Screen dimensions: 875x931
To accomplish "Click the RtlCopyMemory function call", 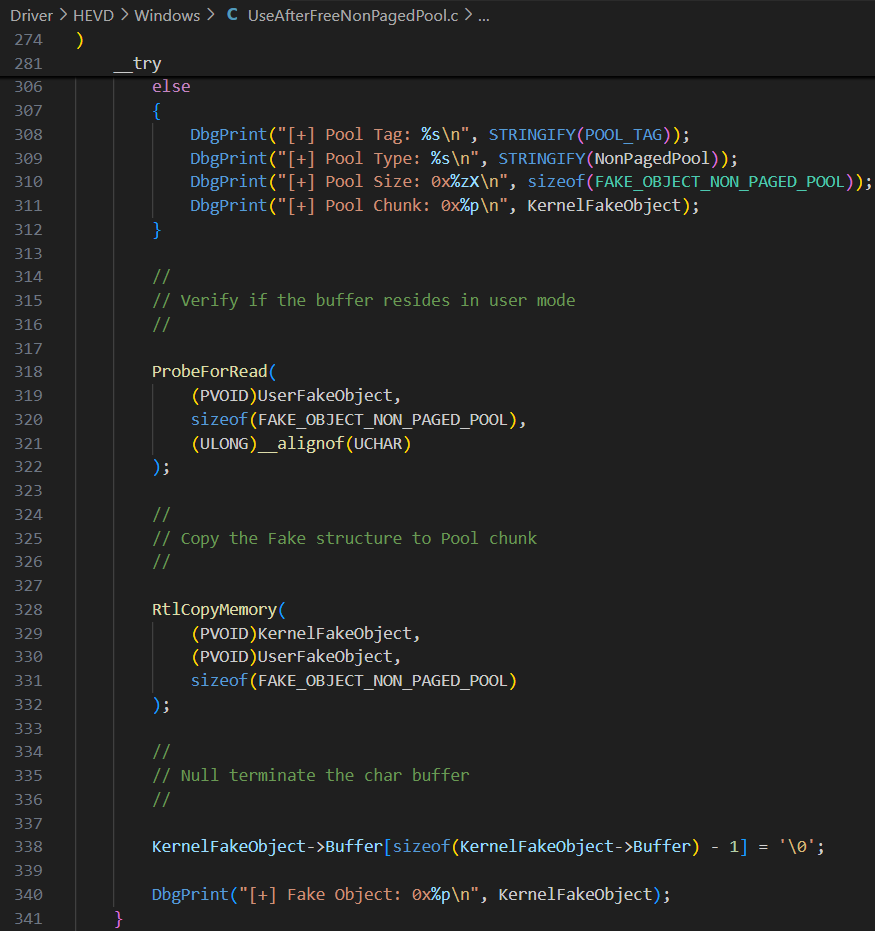I will pos(214,610).
